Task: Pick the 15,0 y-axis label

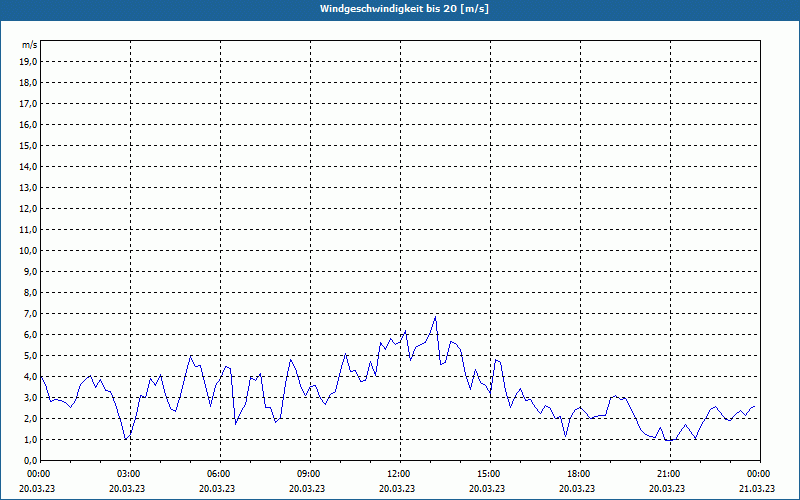Action: (x=28, y=145)
